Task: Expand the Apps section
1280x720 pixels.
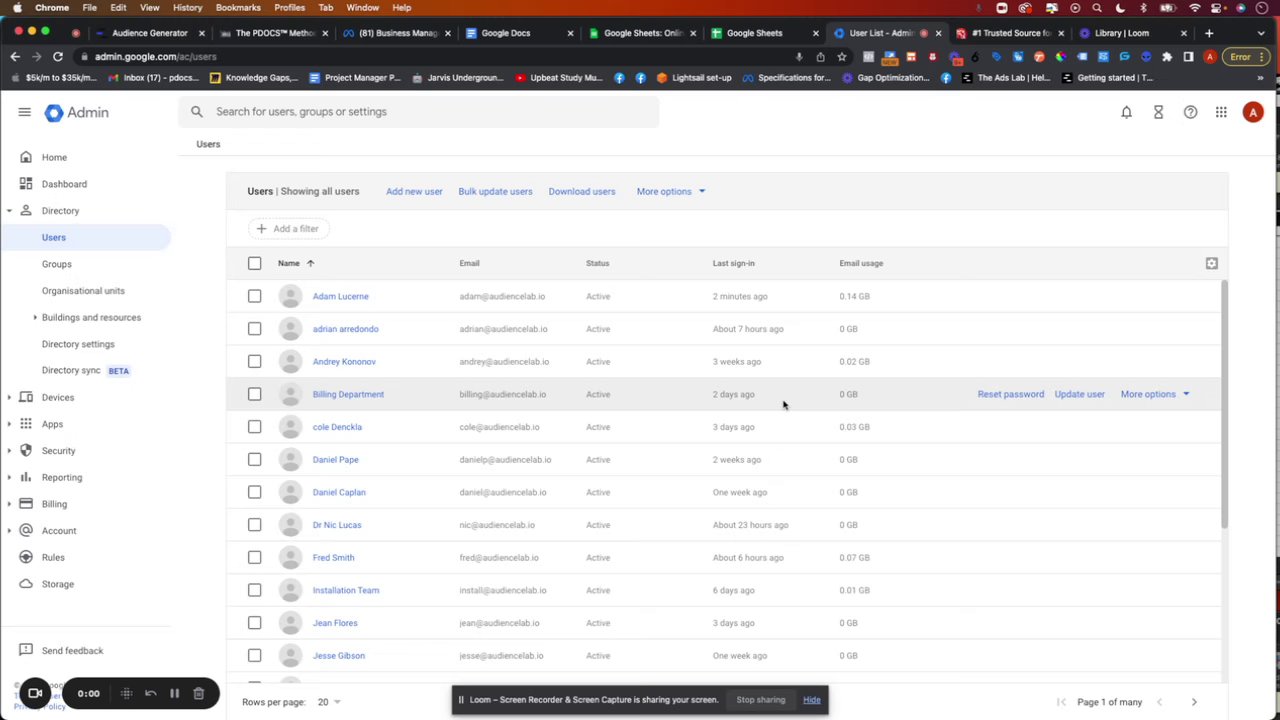Action: pos(9,424)
